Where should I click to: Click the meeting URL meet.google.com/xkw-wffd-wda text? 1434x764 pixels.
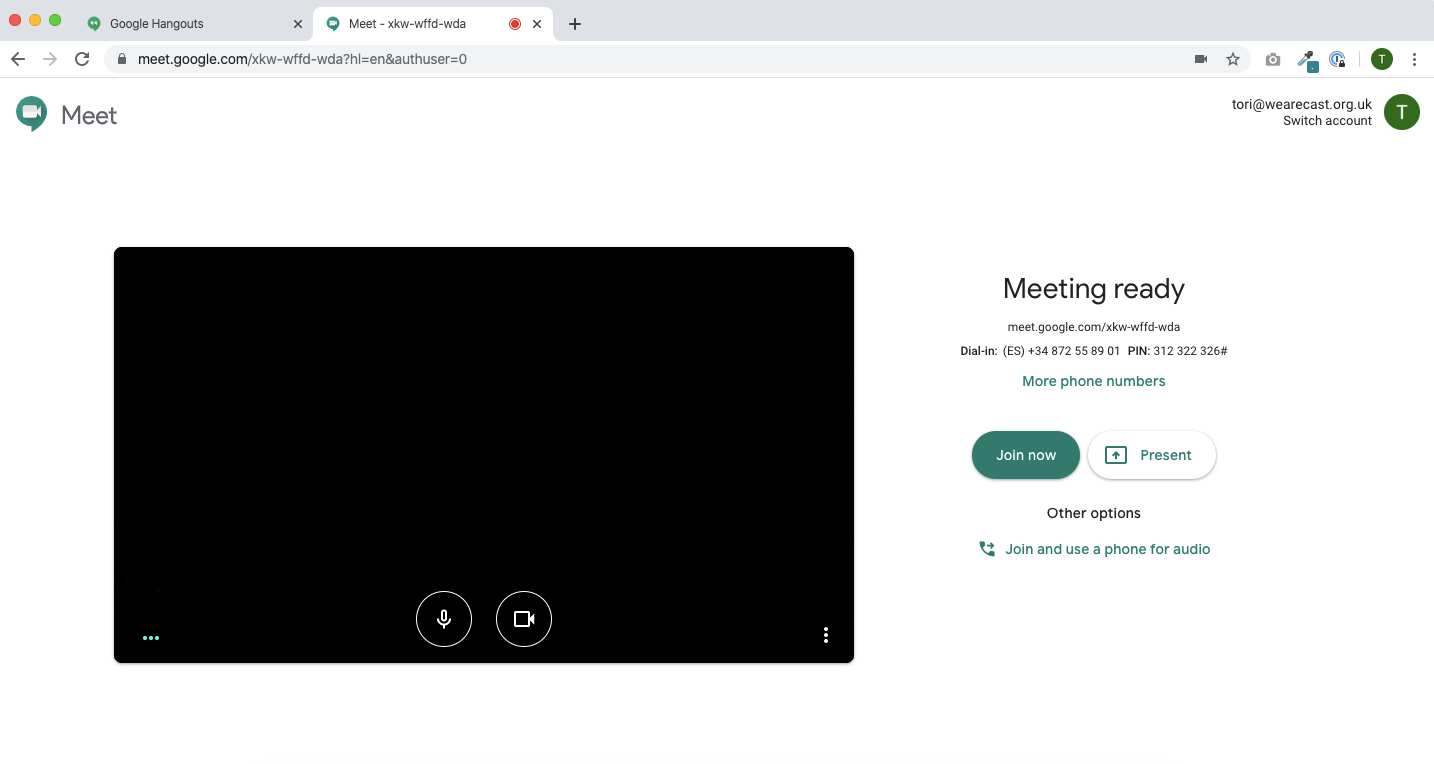[1094, 327]
